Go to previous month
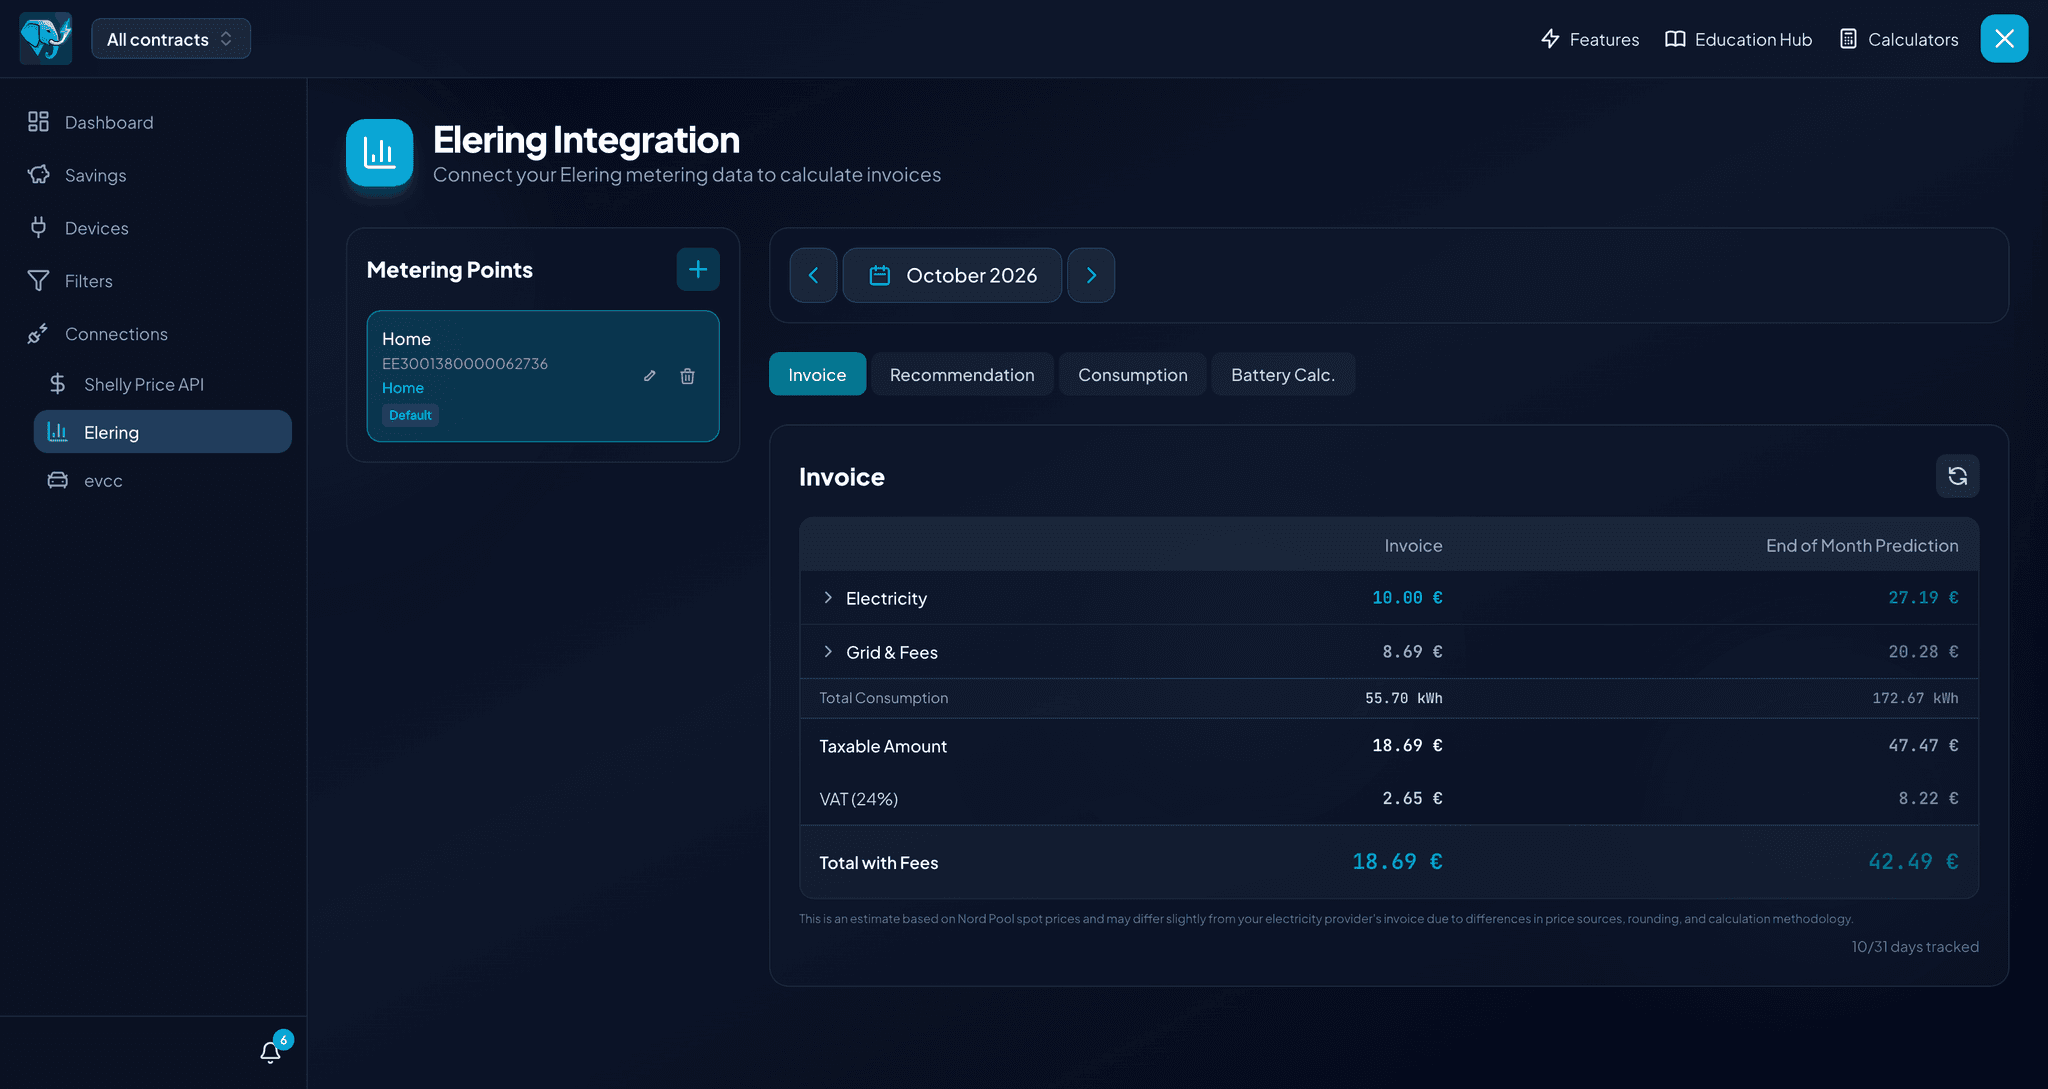The width and height of the screenshot is (2048, 1089). point(813,275)
